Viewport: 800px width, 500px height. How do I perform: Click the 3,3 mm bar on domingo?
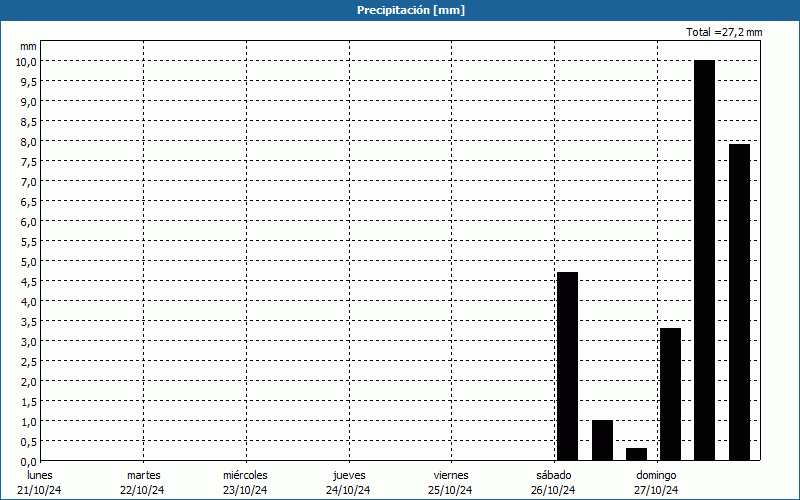(x=670, y=394)
